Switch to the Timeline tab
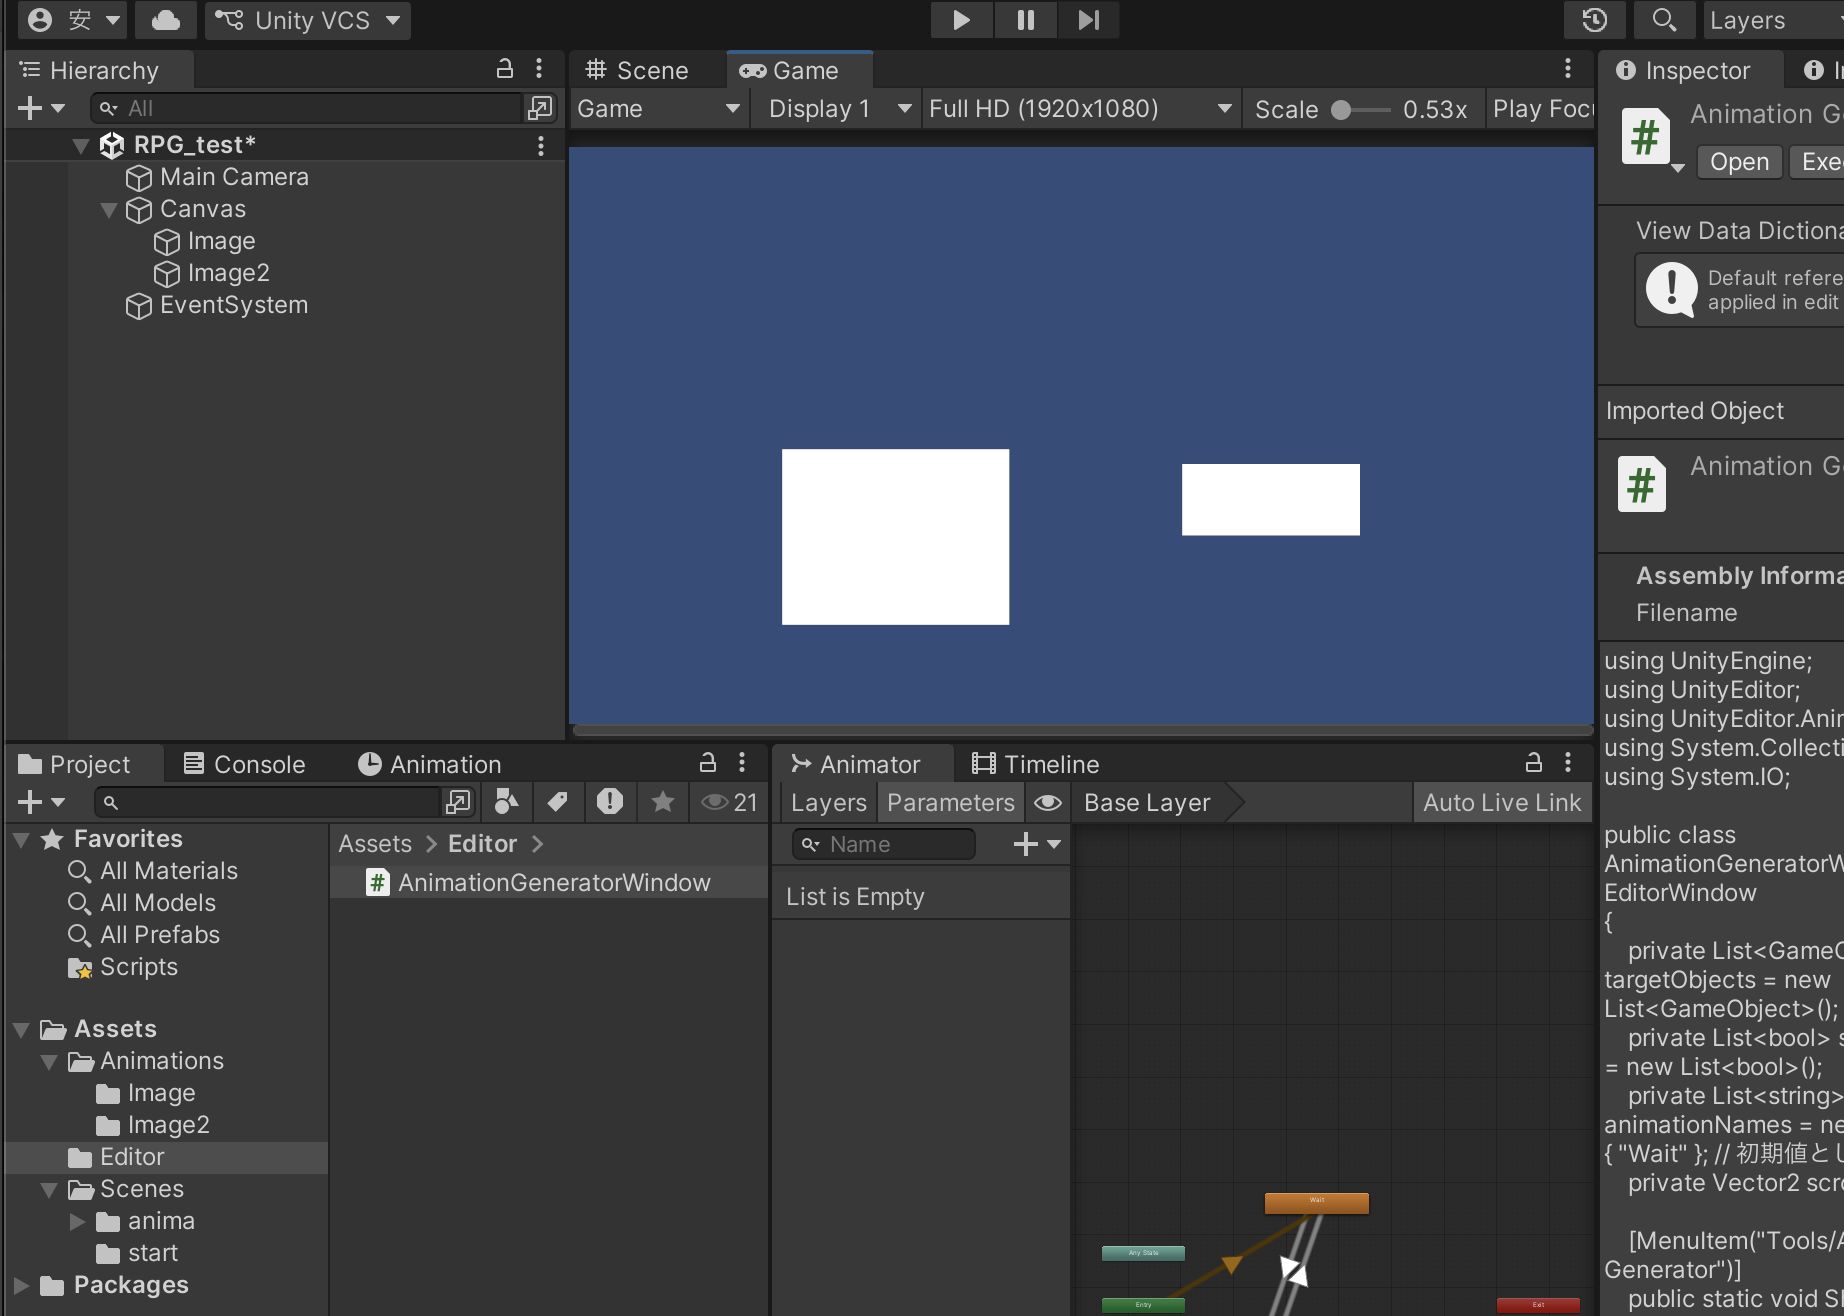This screenshot has height=1316, width=1844. [x=1036, y=765]
